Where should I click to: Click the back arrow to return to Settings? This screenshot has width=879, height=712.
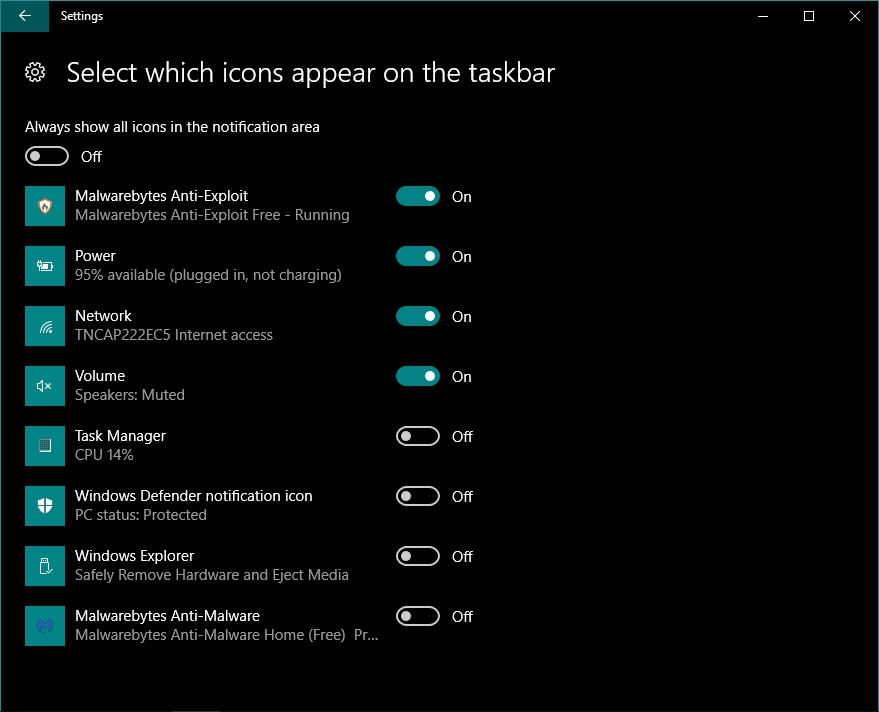(x=24, y=16)
